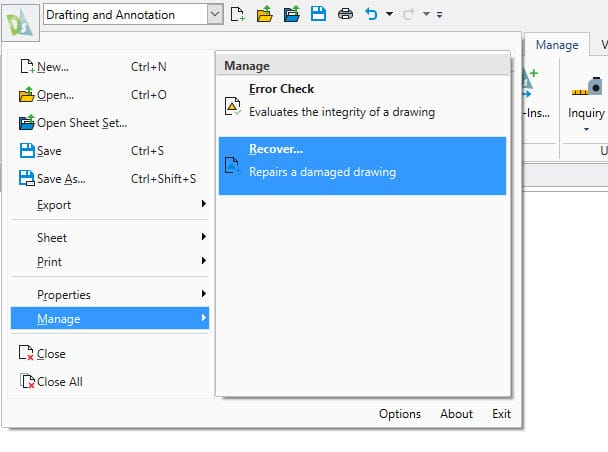Click the Exit button at menu bottom

pyautogui.click(x=501, y=414)
